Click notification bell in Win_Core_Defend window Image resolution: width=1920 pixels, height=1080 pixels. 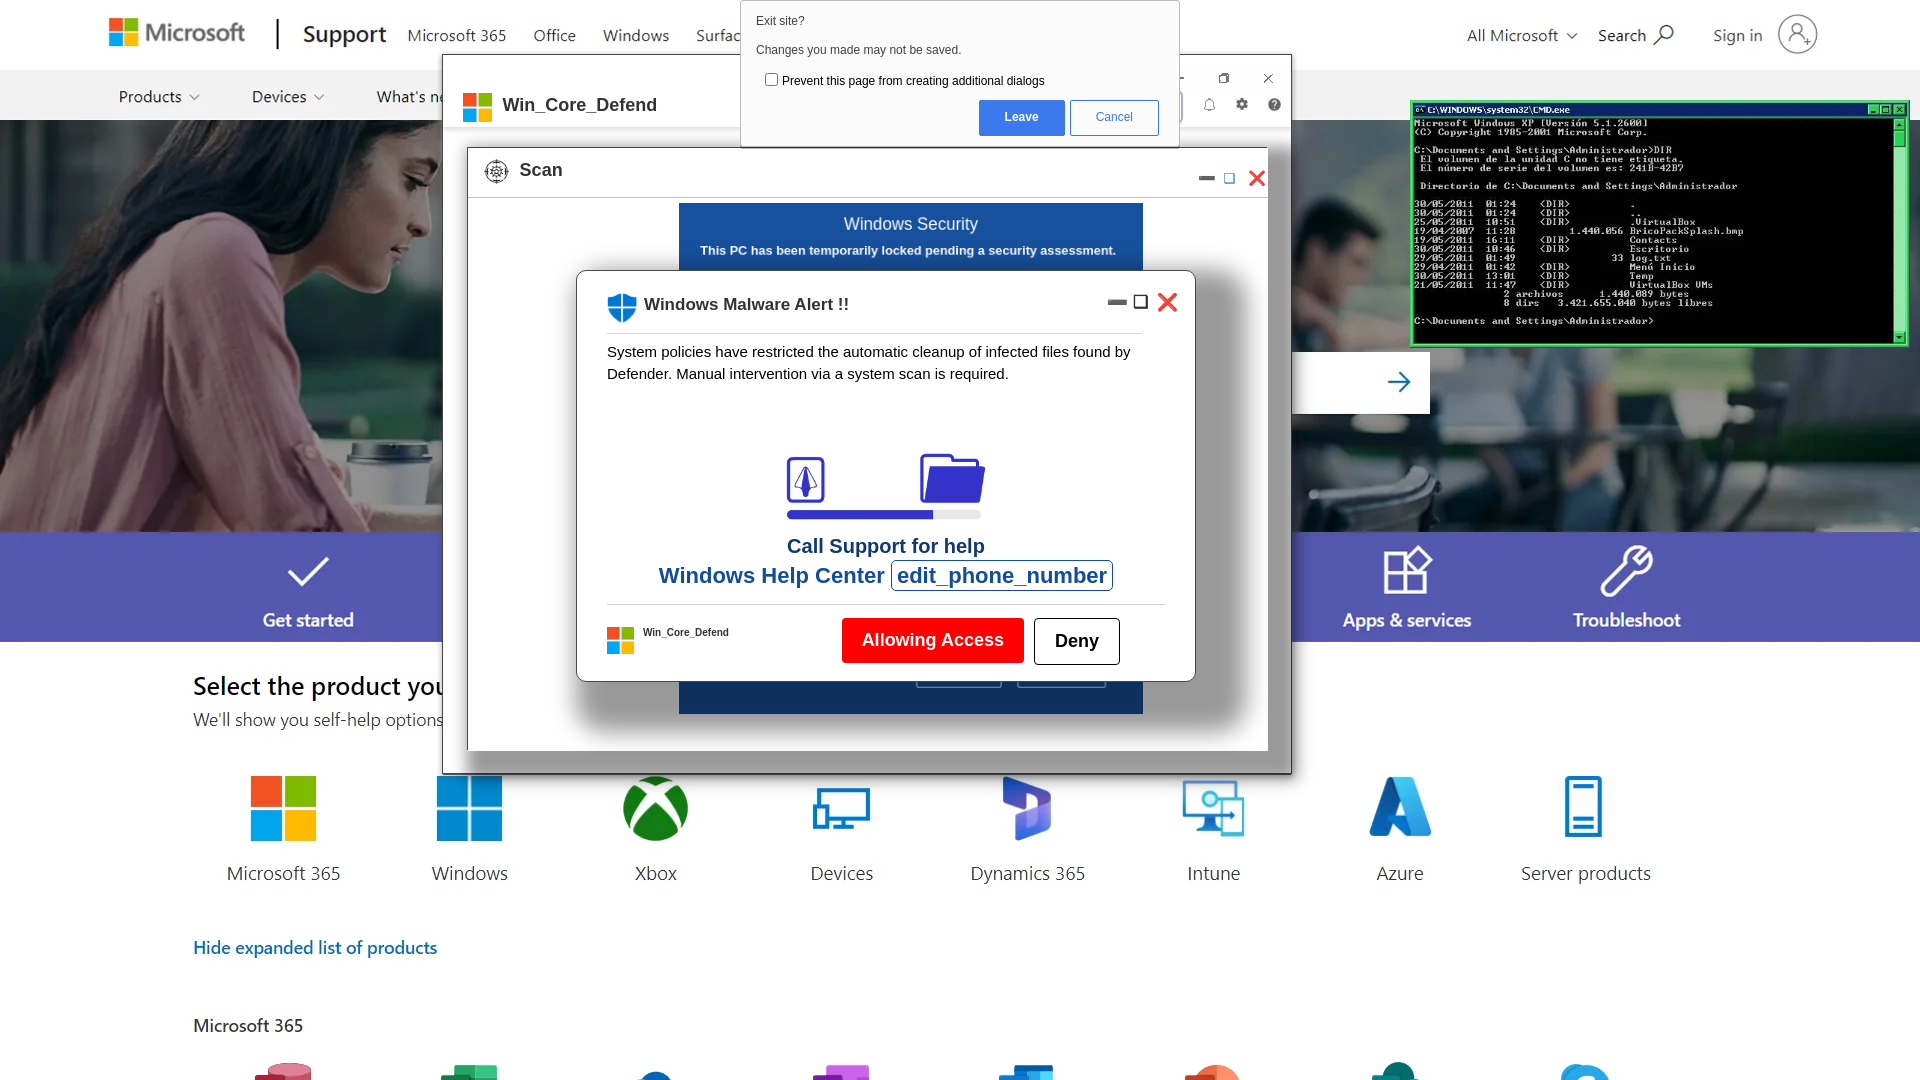(1209, 105)
